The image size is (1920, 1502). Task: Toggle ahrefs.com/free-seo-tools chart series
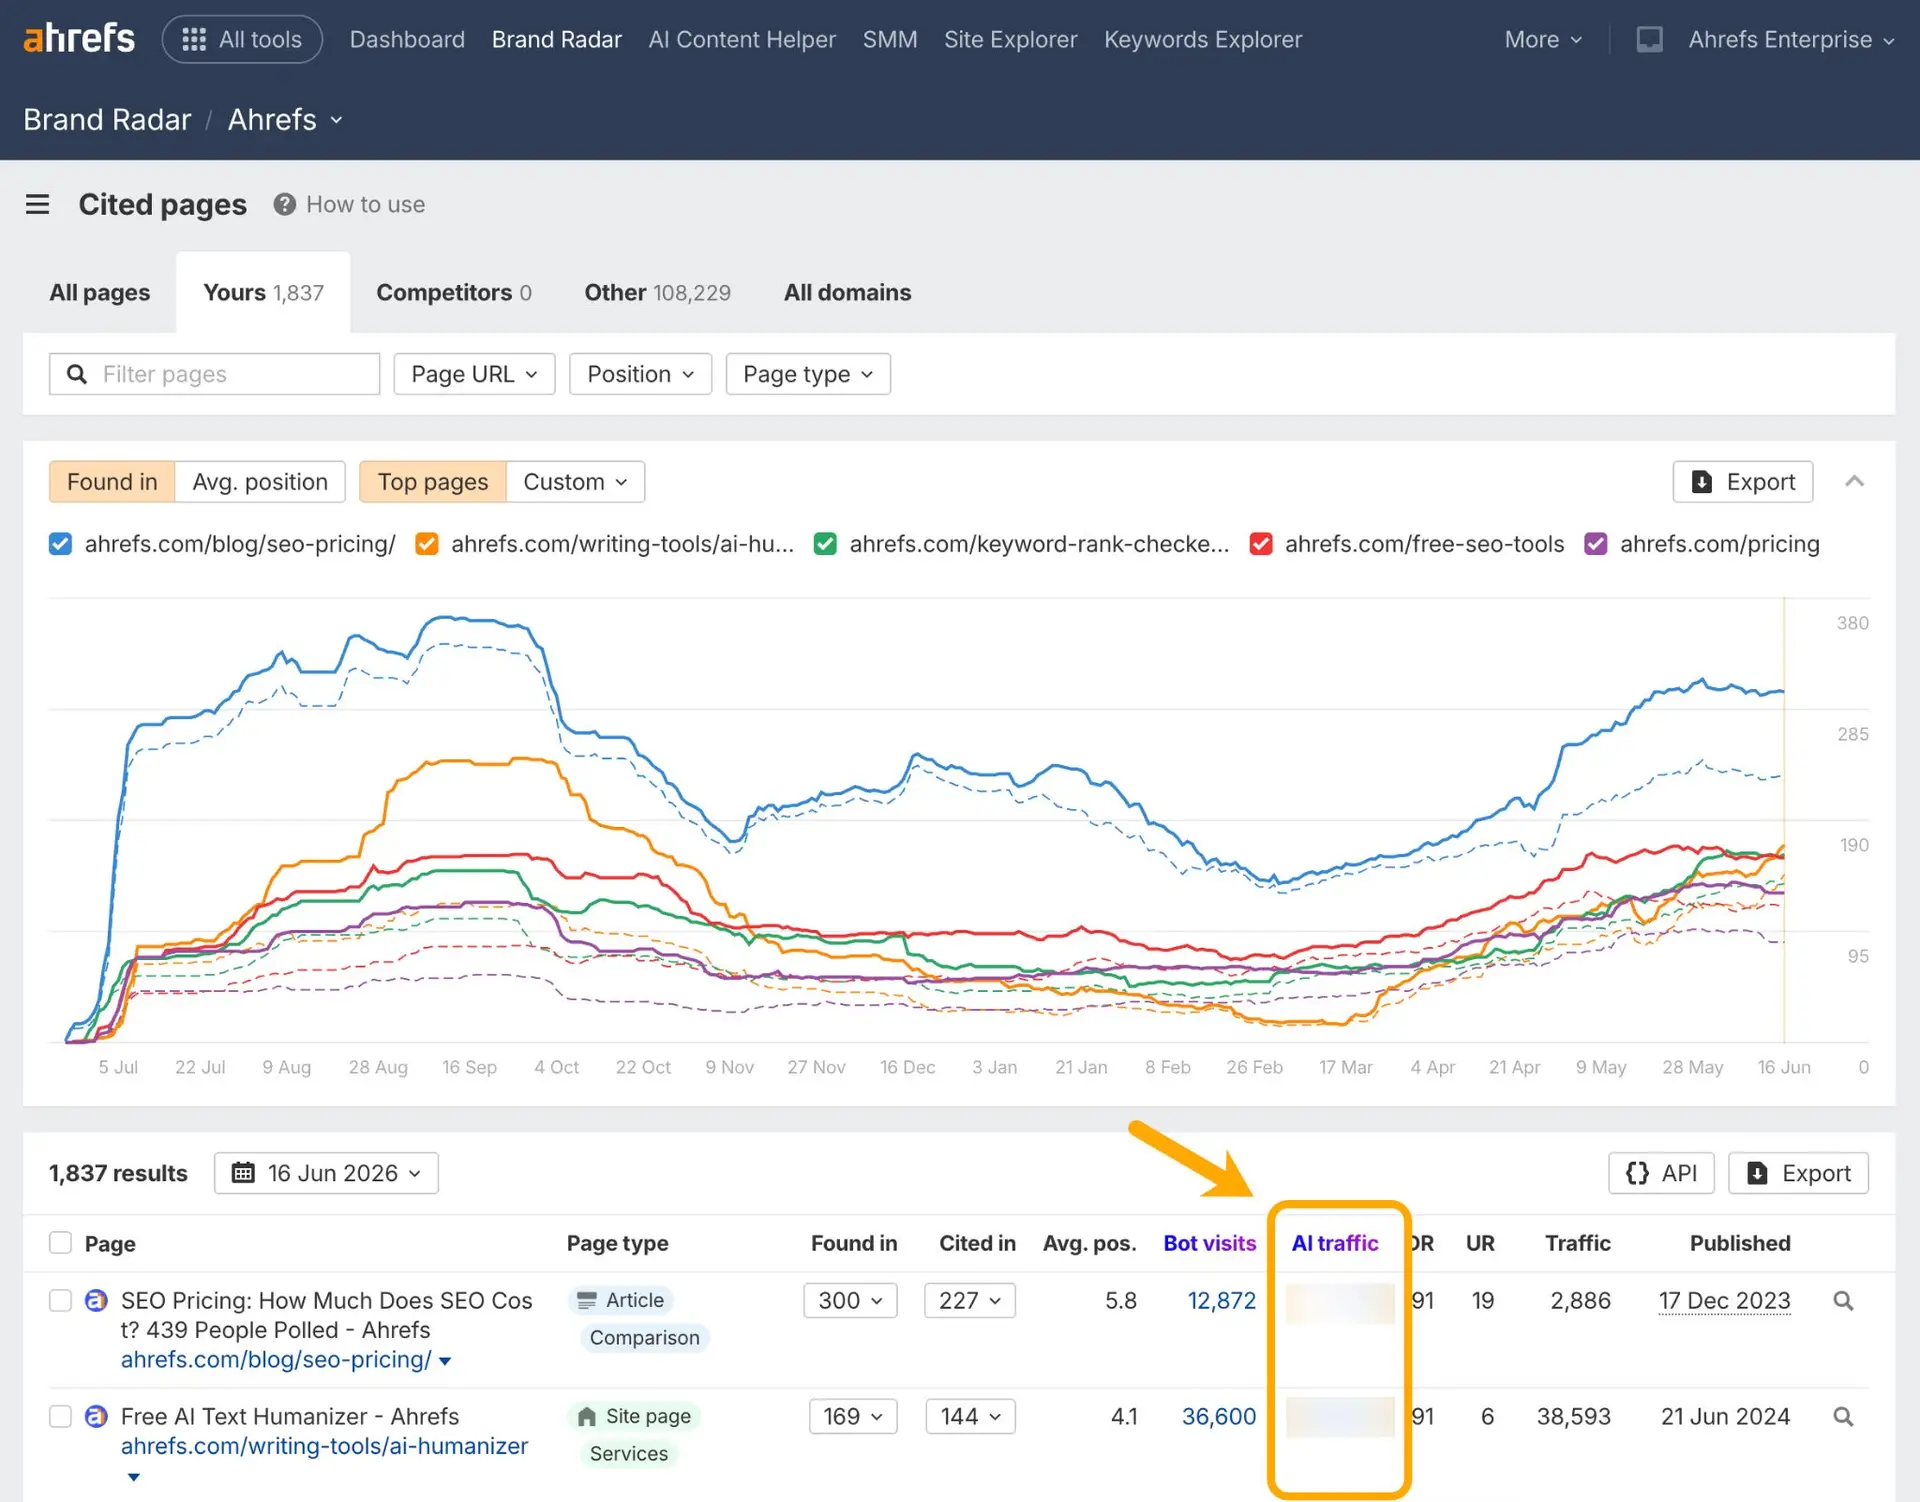(x=1261, y=544)
